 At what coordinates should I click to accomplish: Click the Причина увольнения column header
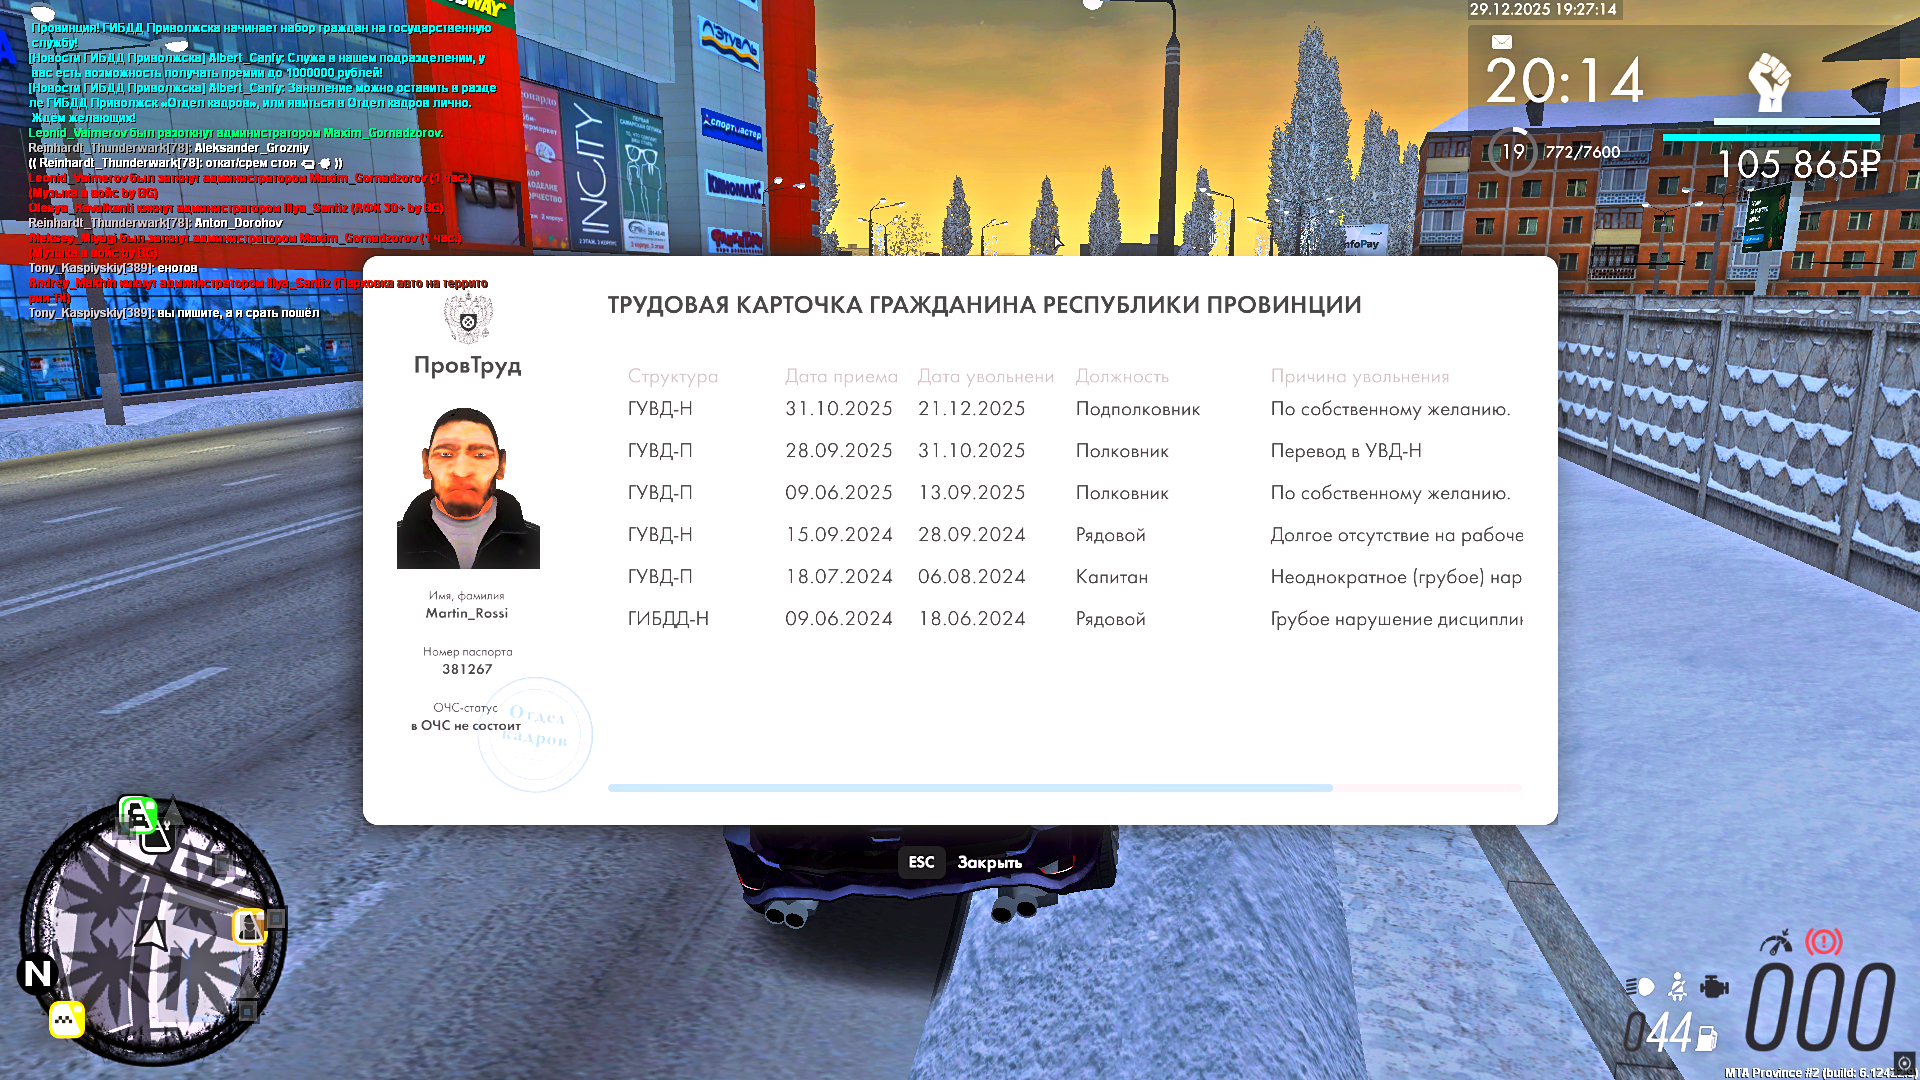point(1359,376)
